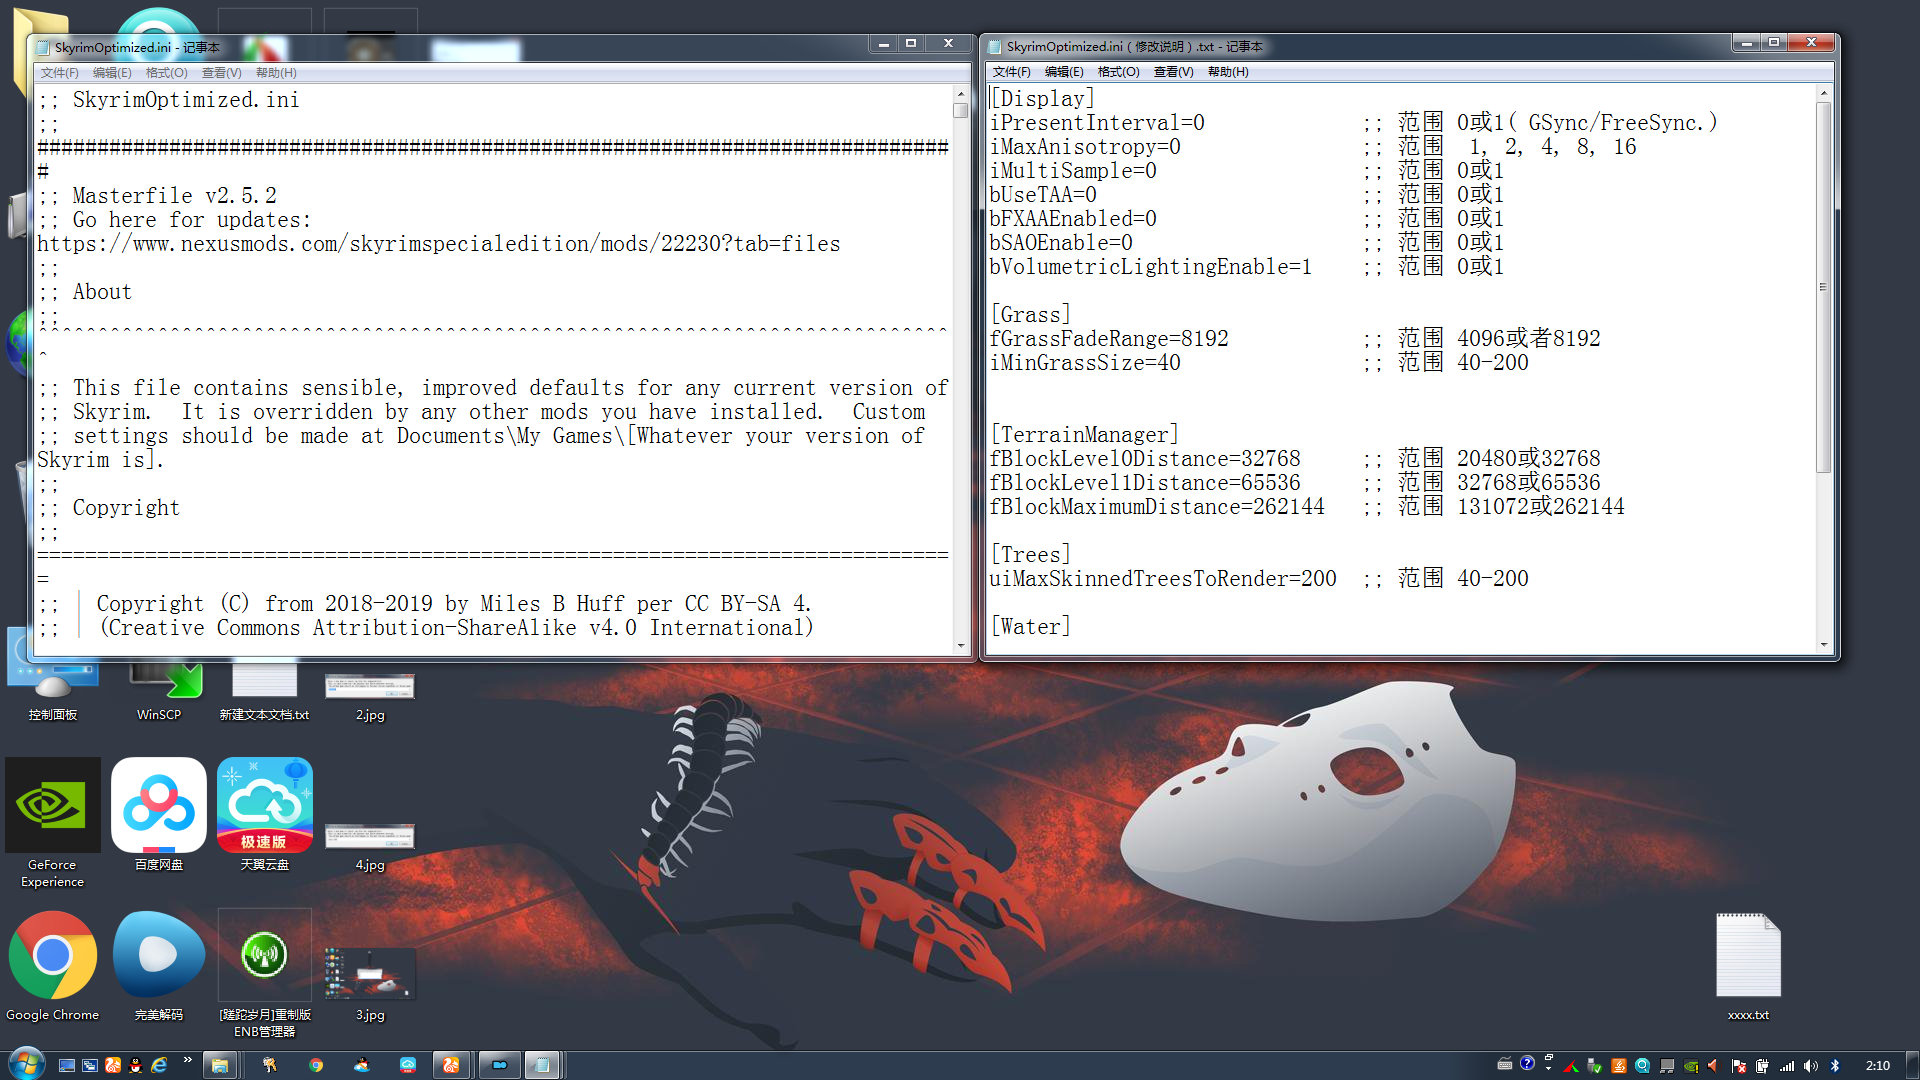
Task: Click the taskbar clock showing 2:10
Action: click(1877, 1066)
